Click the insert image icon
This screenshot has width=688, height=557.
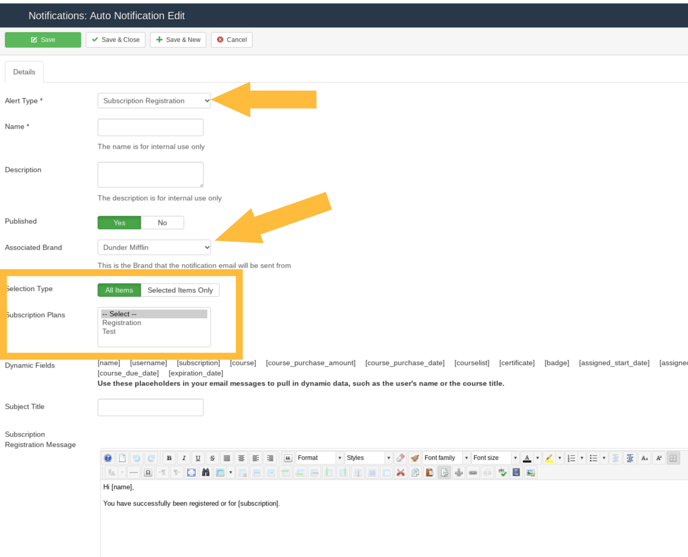pos(531,473)
